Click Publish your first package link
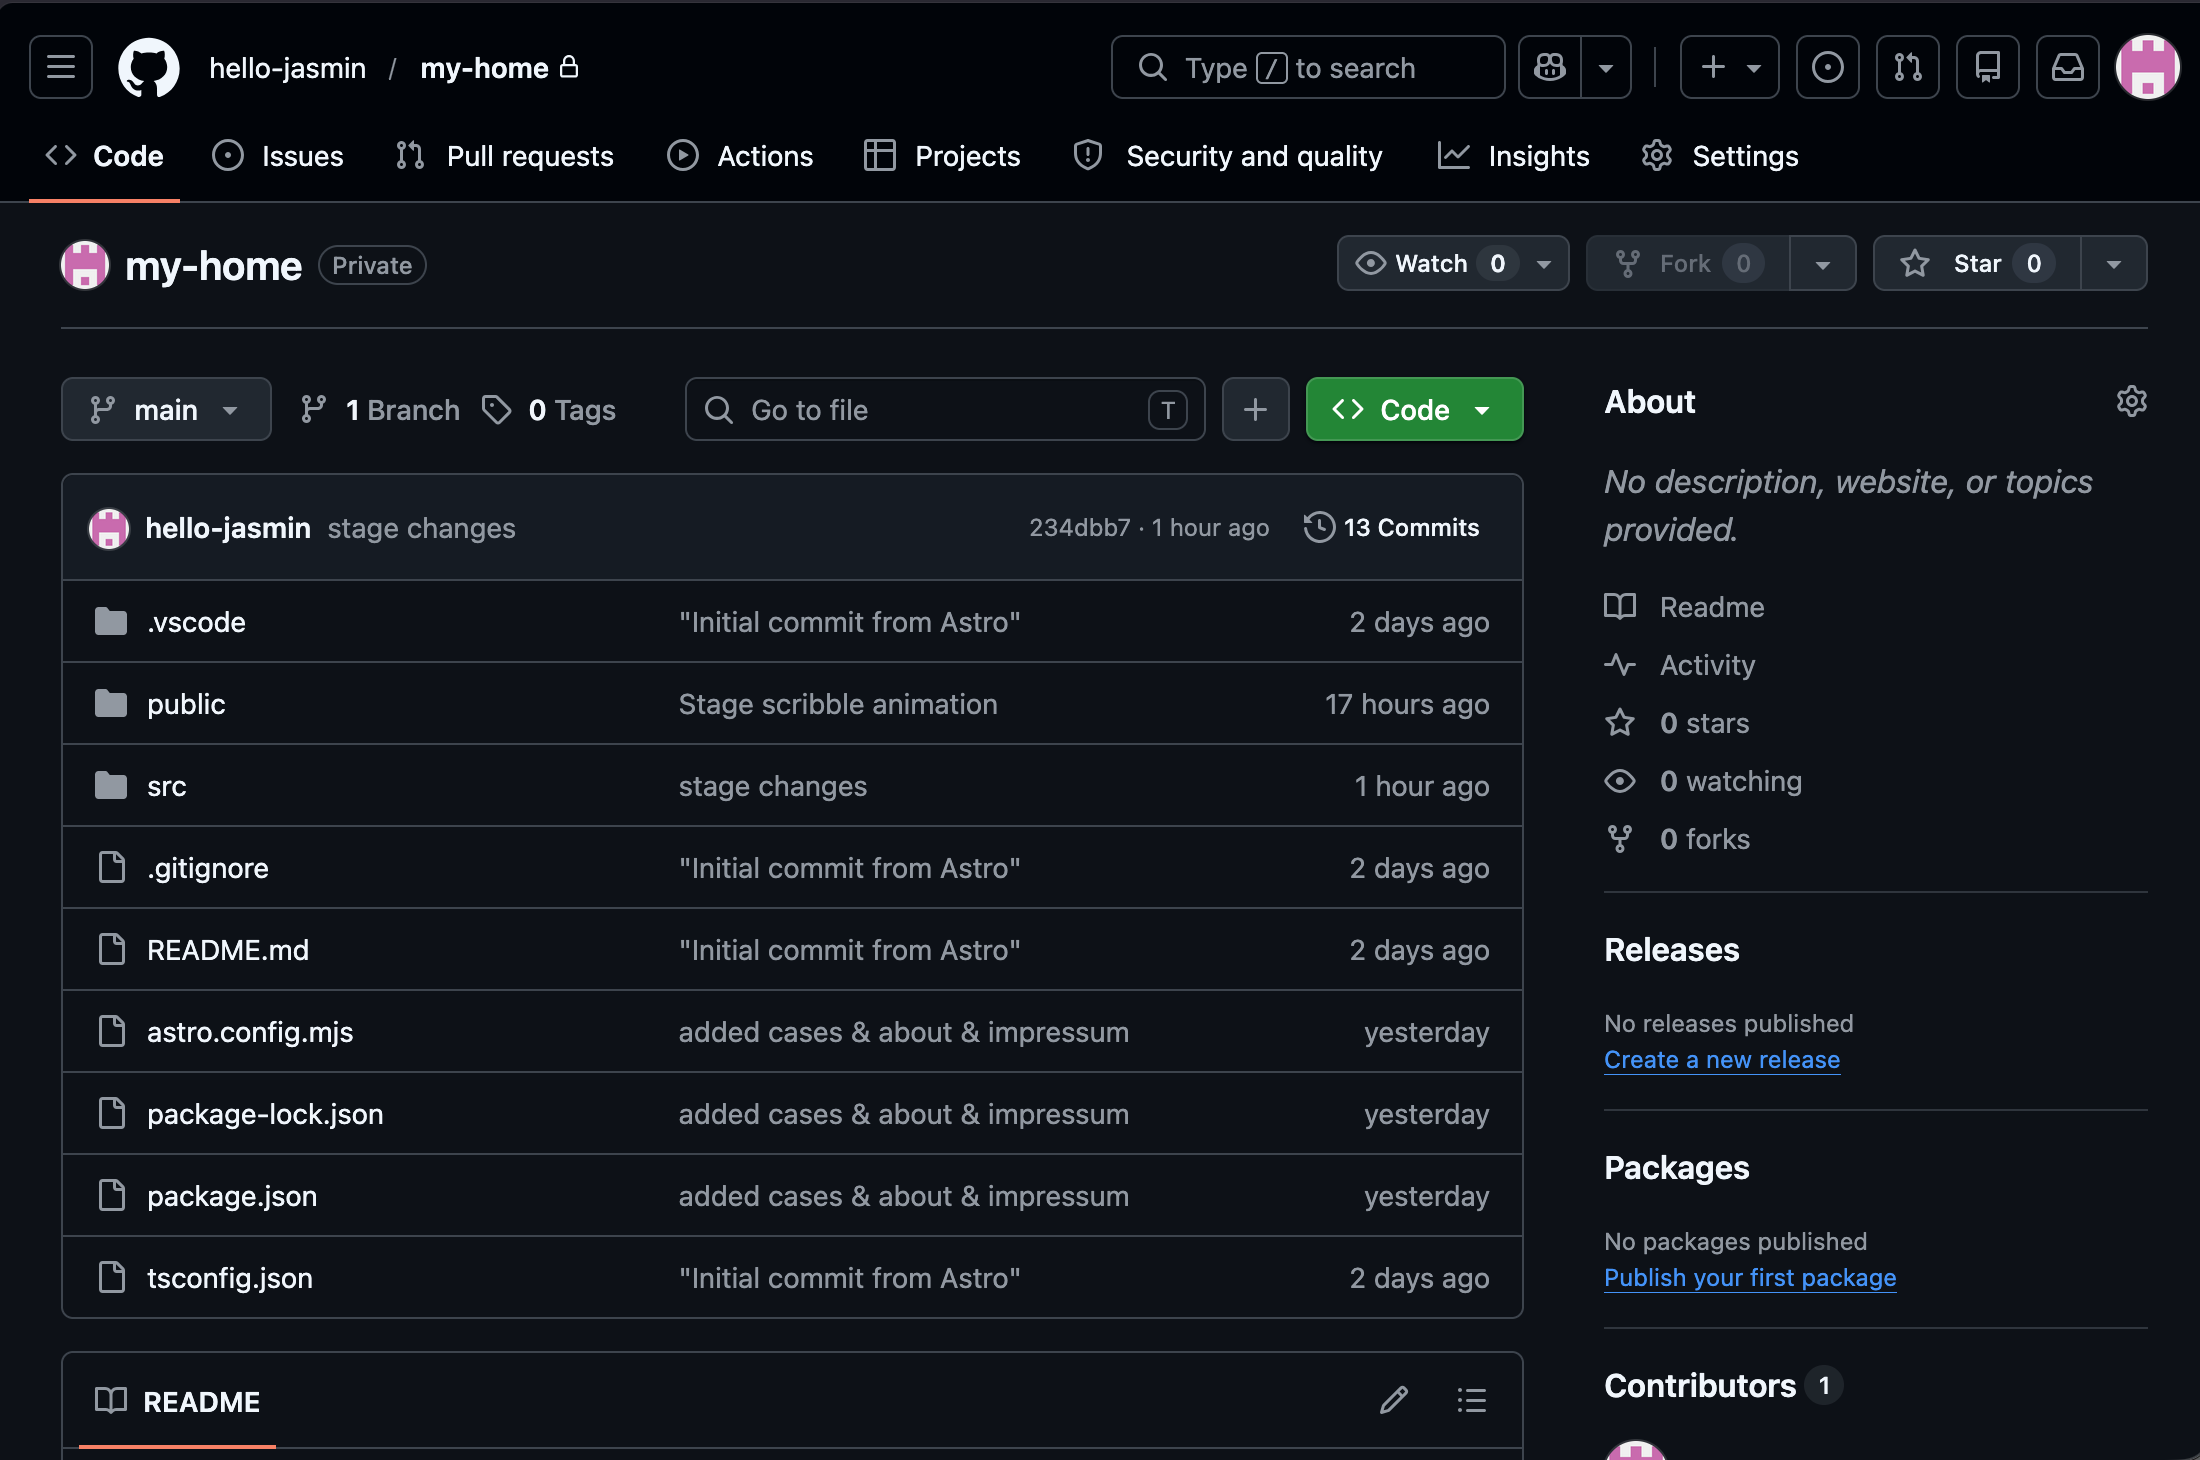2200x1460 pixels. coord(1750,1277)
